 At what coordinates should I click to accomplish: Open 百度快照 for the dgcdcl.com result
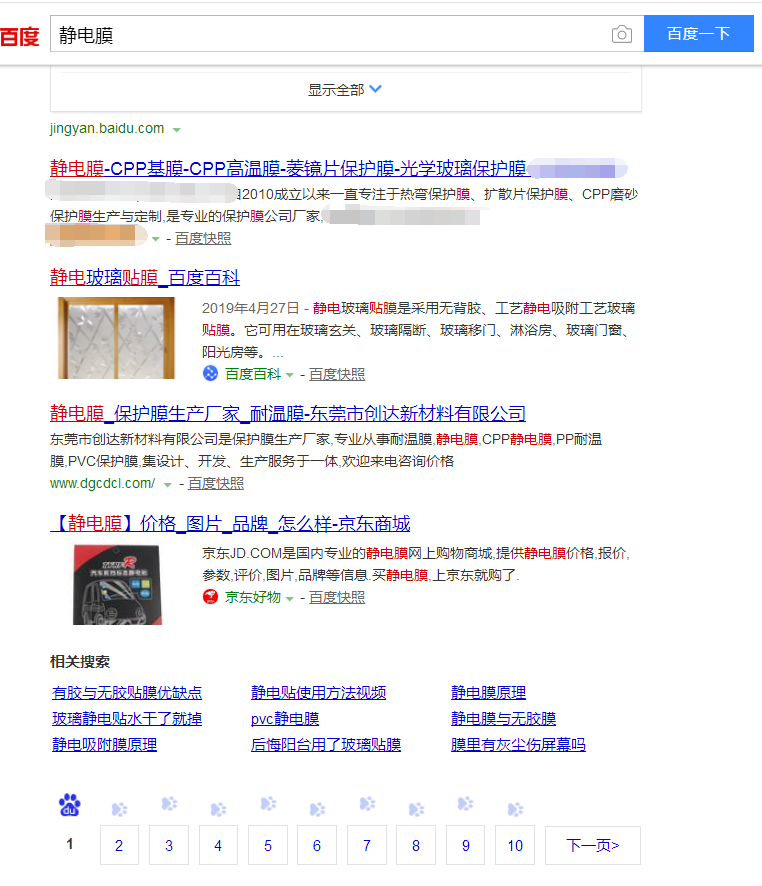(216, 484)
